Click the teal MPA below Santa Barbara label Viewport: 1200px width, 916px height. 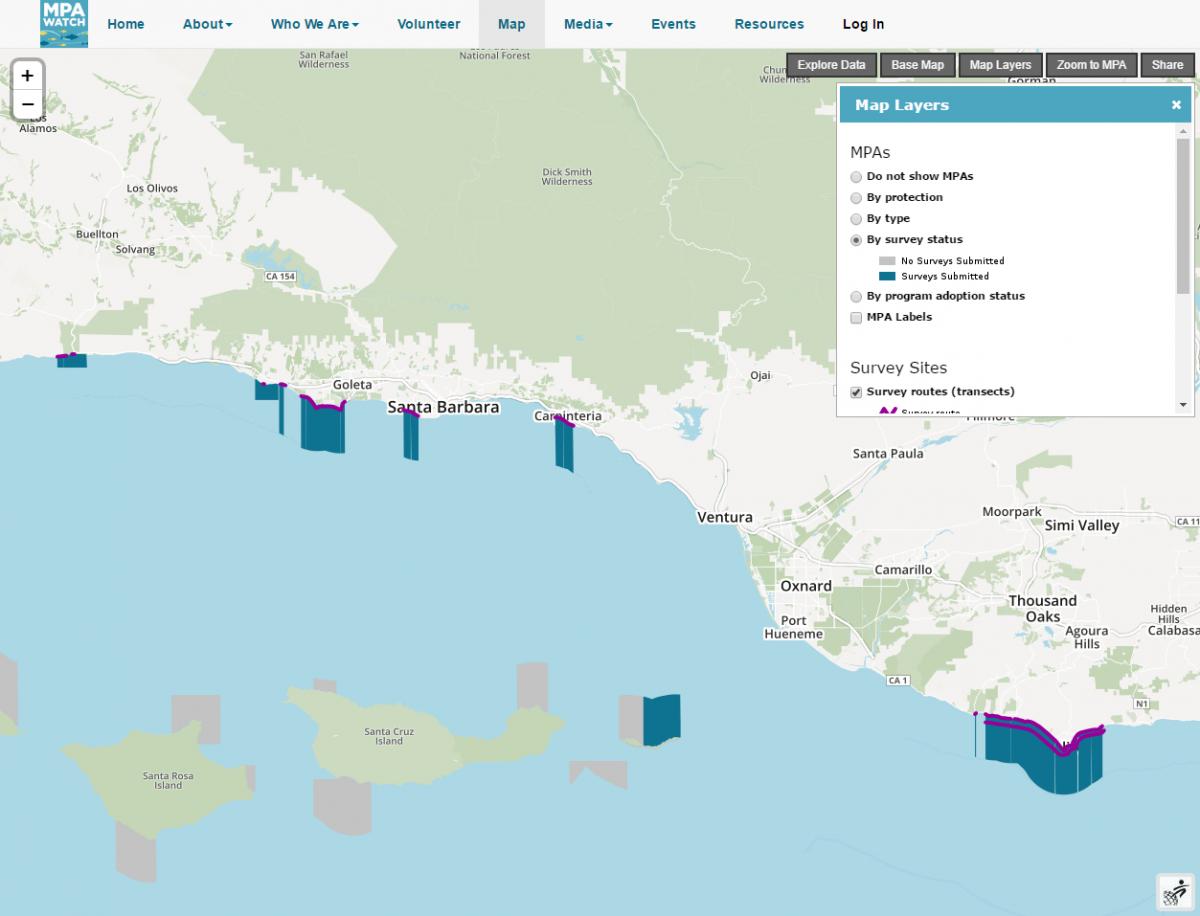click(x=411, y=435)
